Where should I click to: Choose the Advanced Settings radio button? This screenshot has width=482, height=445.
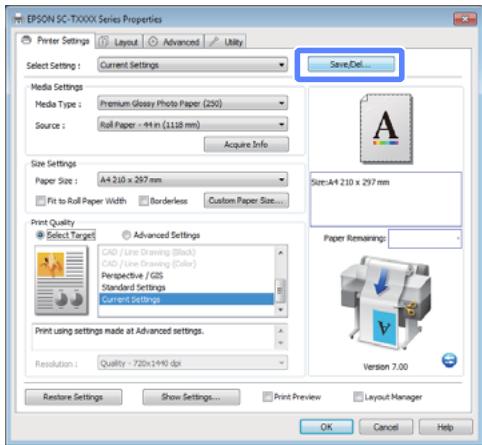[x=126, y=235]
